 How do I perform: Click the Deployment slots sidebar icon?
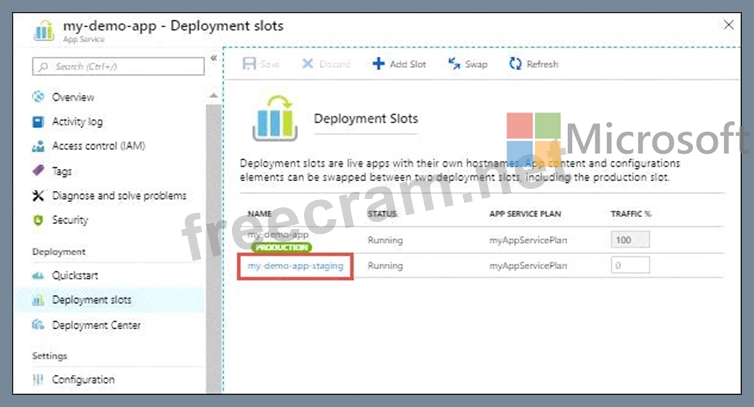(38, 300)
